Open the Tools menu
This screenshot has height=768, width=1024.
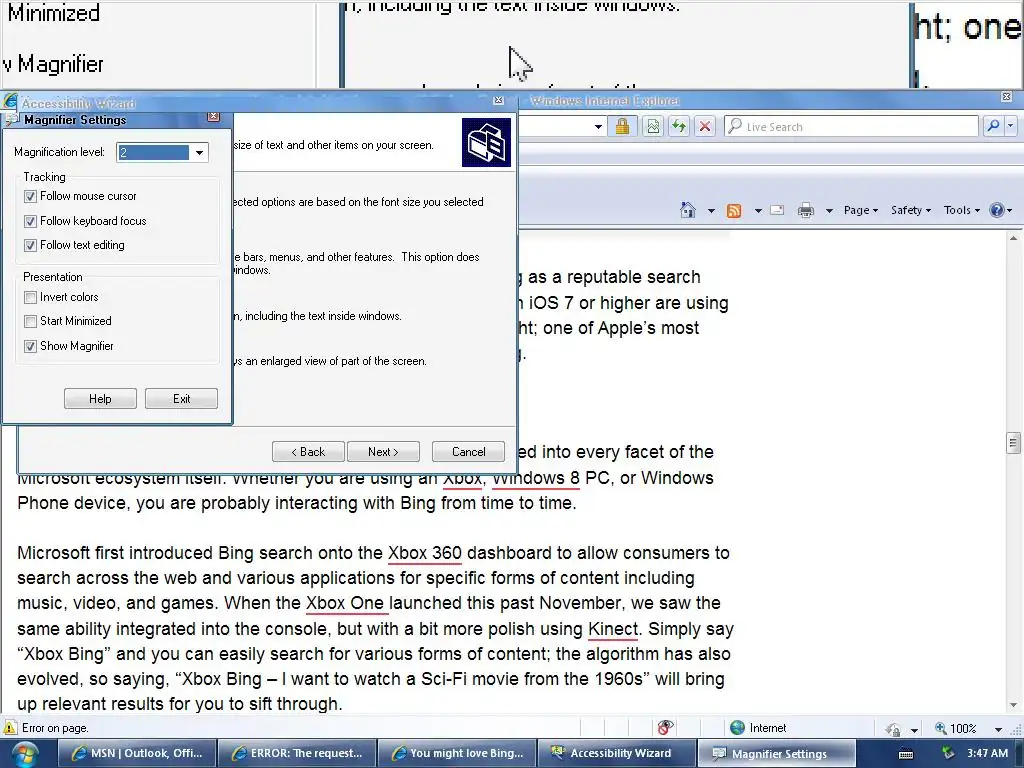tap(961, 210)
